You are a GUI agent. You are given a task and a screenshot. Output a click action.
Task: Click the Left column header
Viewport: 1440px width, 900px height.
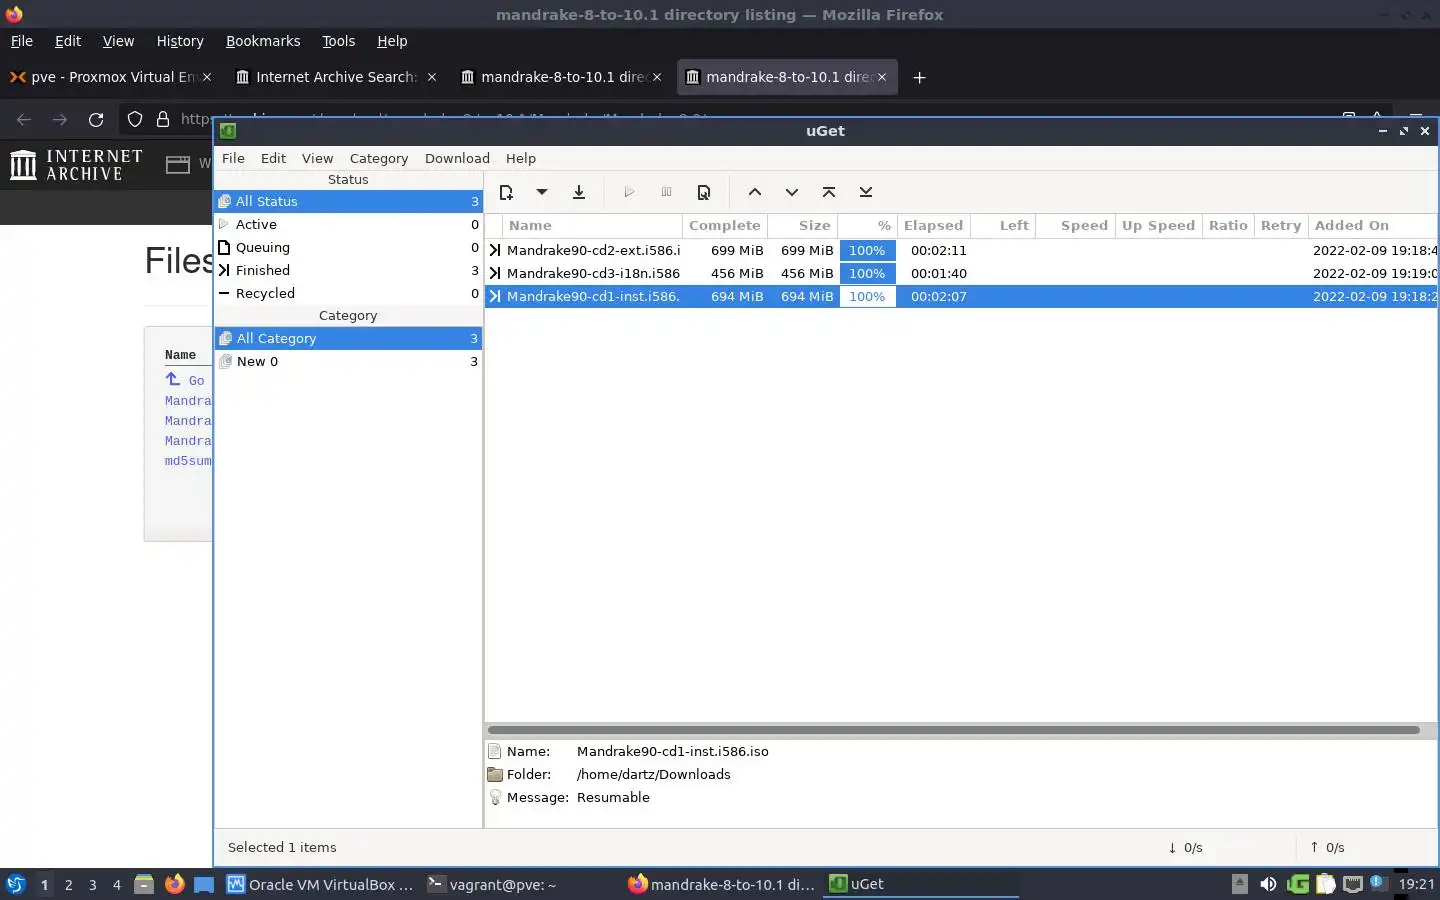click(x=1003, y=225)
